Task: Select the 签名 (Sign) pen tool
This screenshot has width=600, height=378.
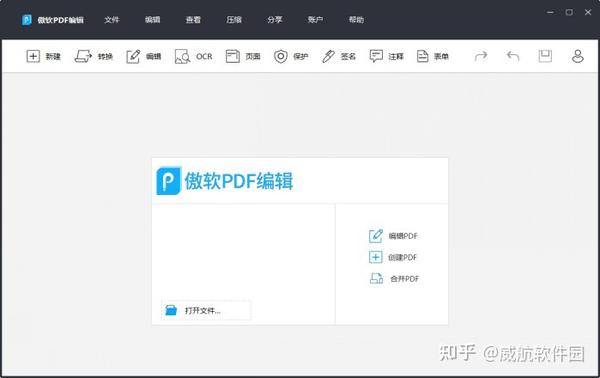Action: point(339,56)
